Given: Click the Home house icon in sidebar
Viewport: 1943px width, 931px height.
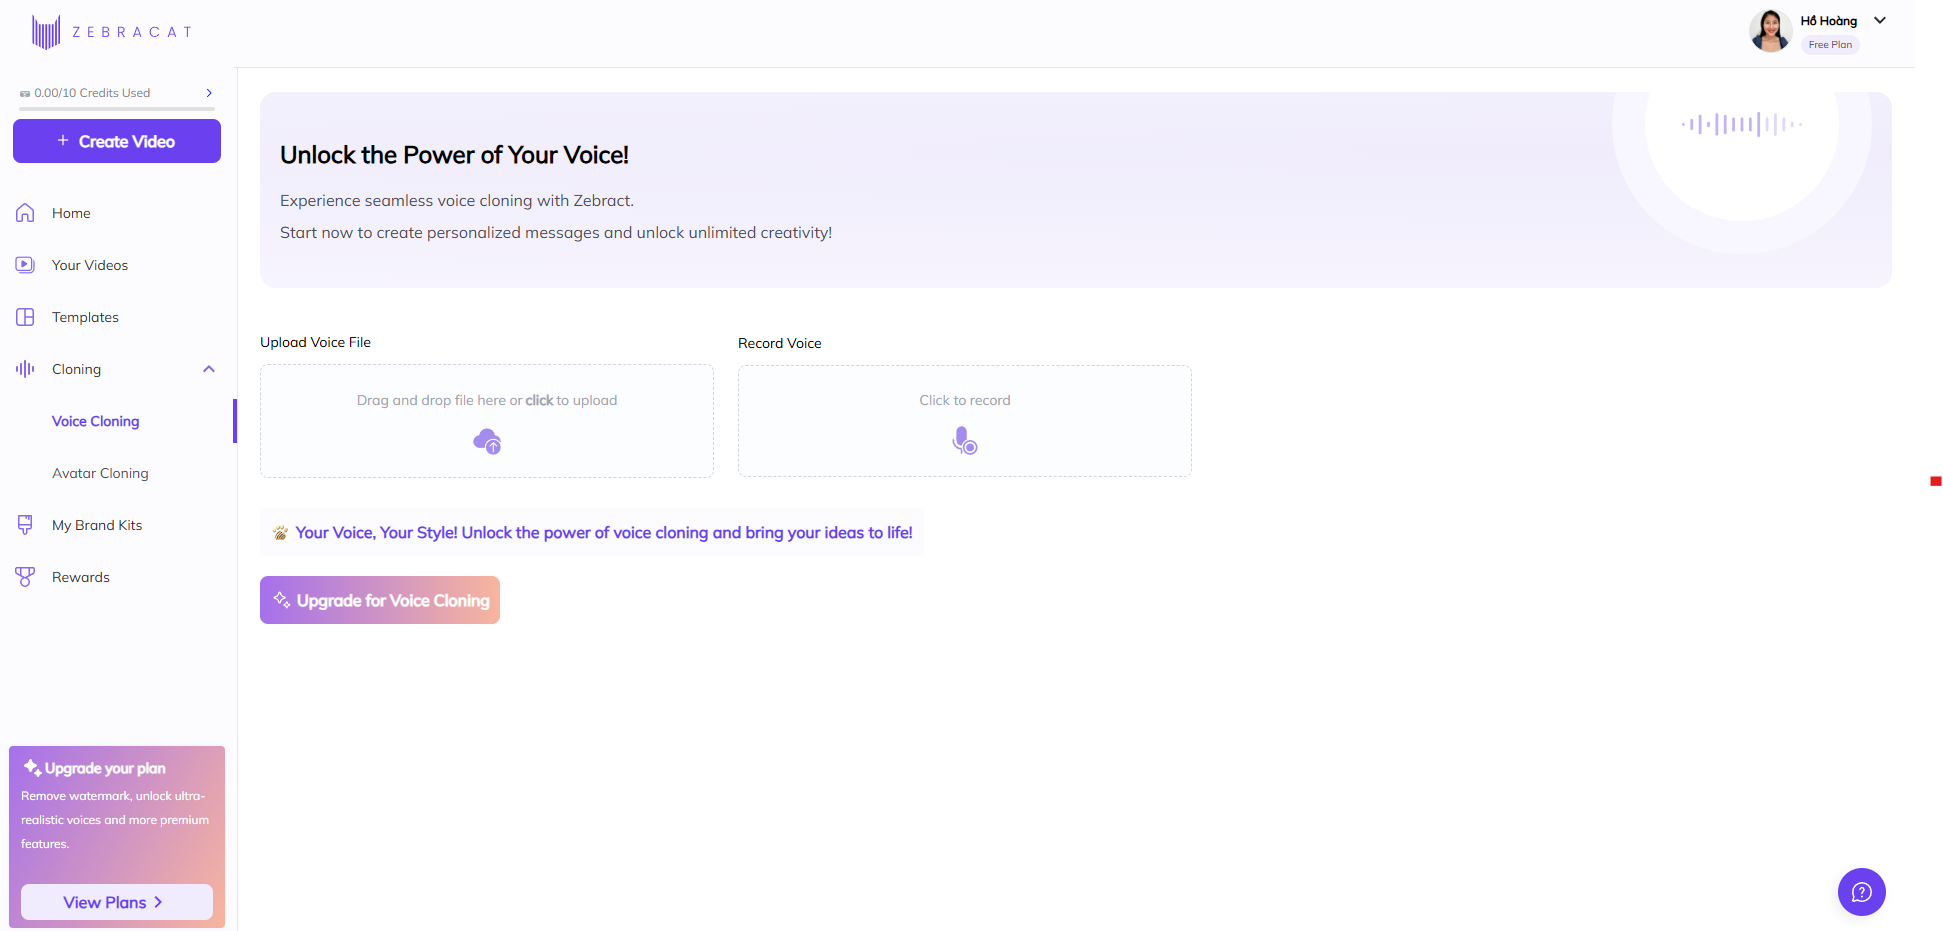Looking at the screenshot, I should [25, 213].
